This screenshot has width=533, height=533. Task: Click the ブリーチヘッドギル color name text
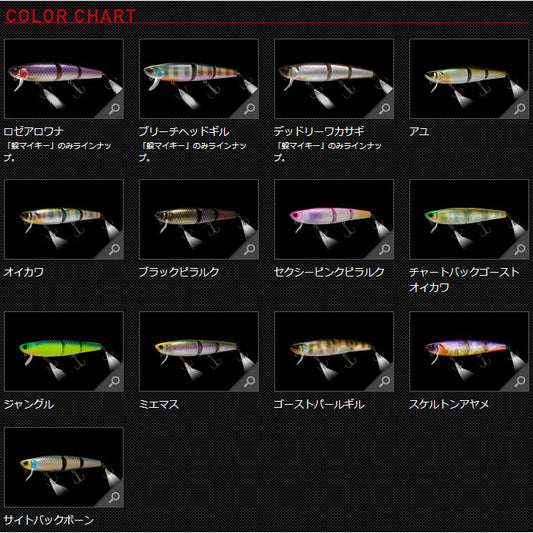point(184,132)
